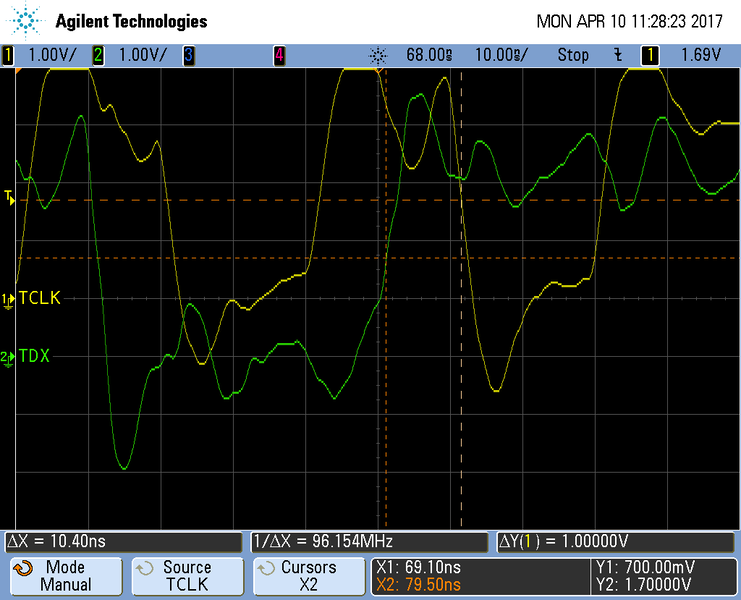
Task: Select the yellow channel 1 indicator
Action: [x=9, y=56]
